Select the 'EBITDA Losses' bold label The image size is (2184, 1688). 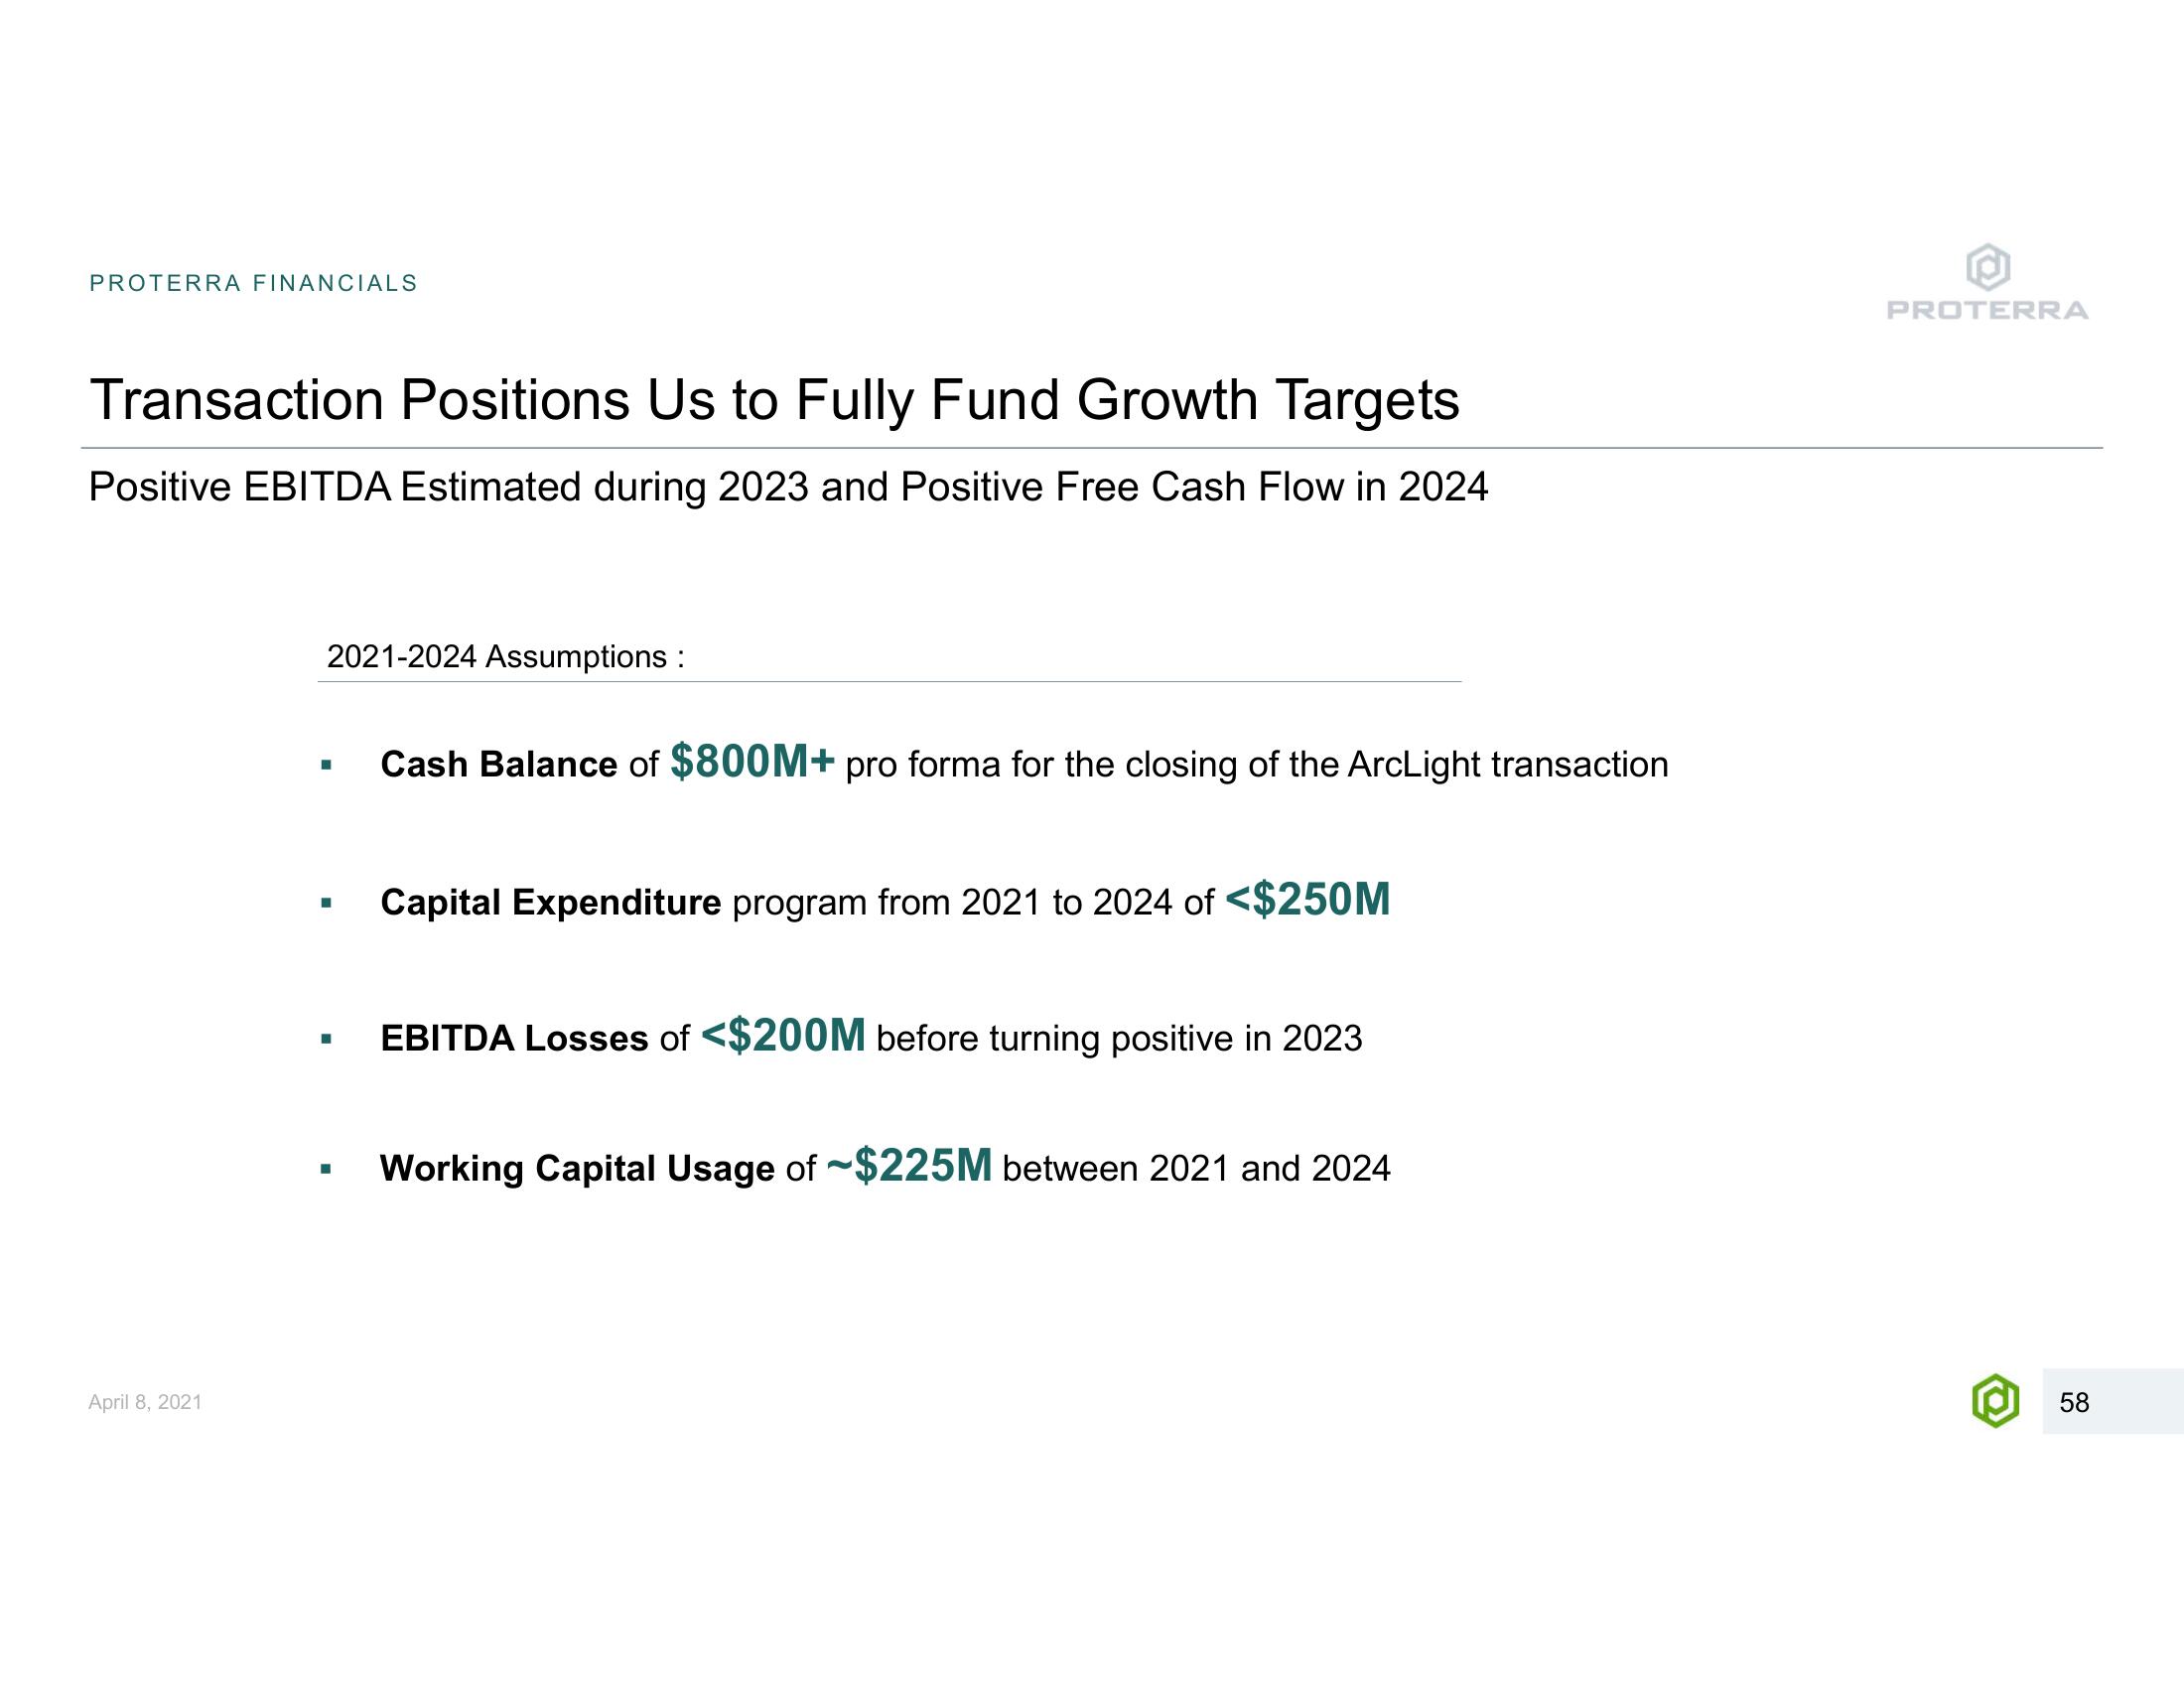tap(514, 1039)
